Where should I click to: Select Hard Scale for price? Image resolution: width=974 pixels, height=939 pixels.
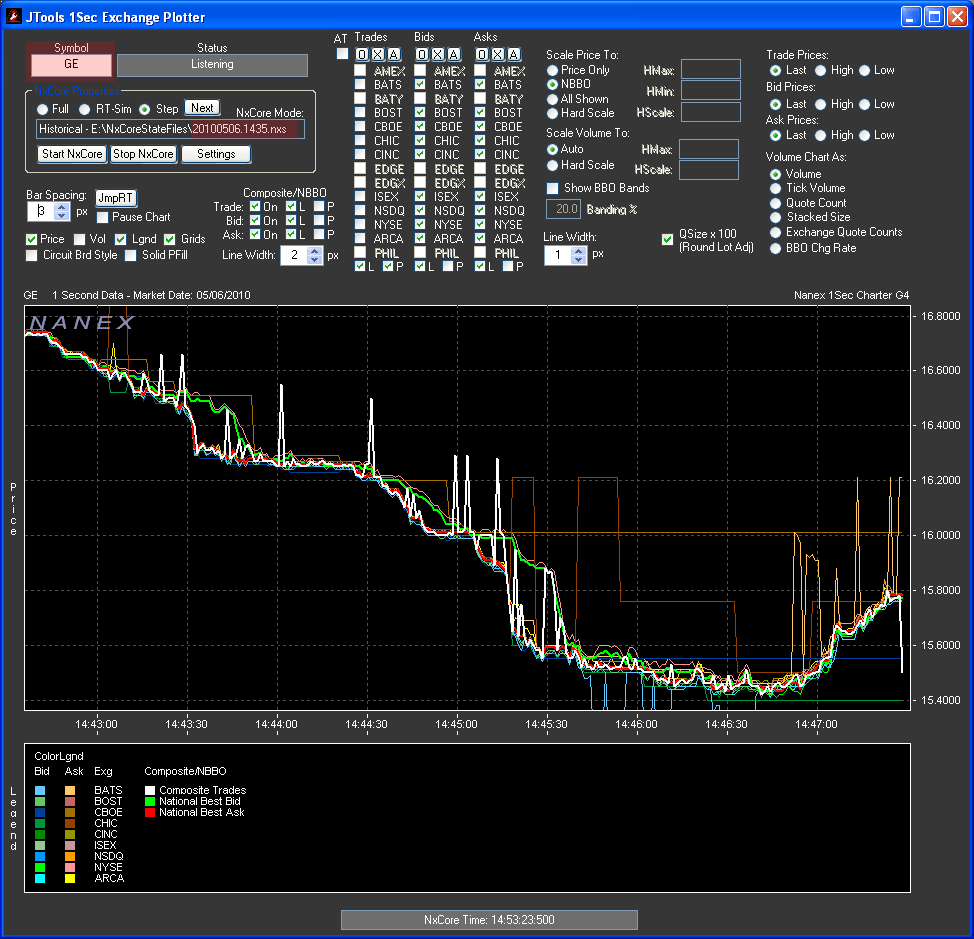click(x=552, y=114)
